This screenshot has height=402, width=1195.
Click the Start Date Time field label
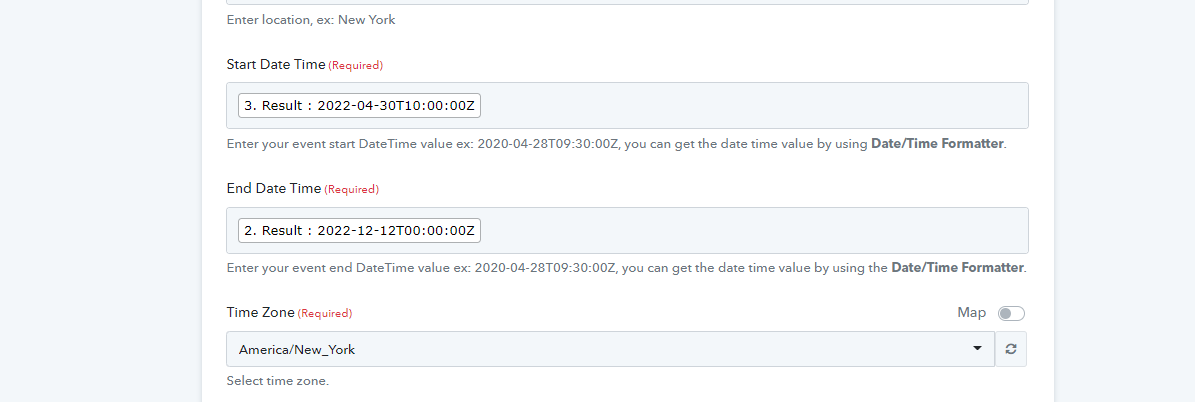276,65
